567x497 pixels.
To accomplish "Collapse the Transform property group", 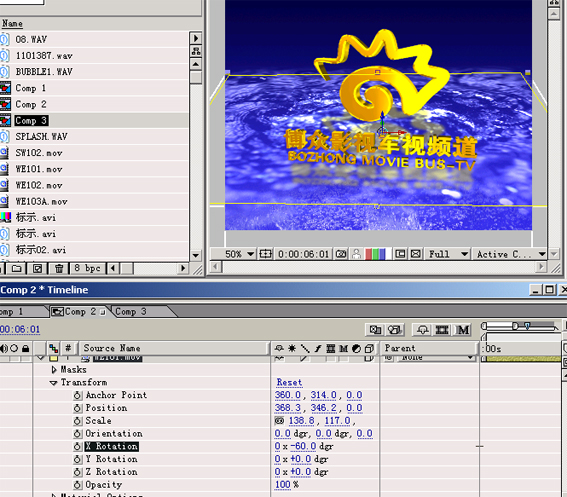I will (54, 383).
